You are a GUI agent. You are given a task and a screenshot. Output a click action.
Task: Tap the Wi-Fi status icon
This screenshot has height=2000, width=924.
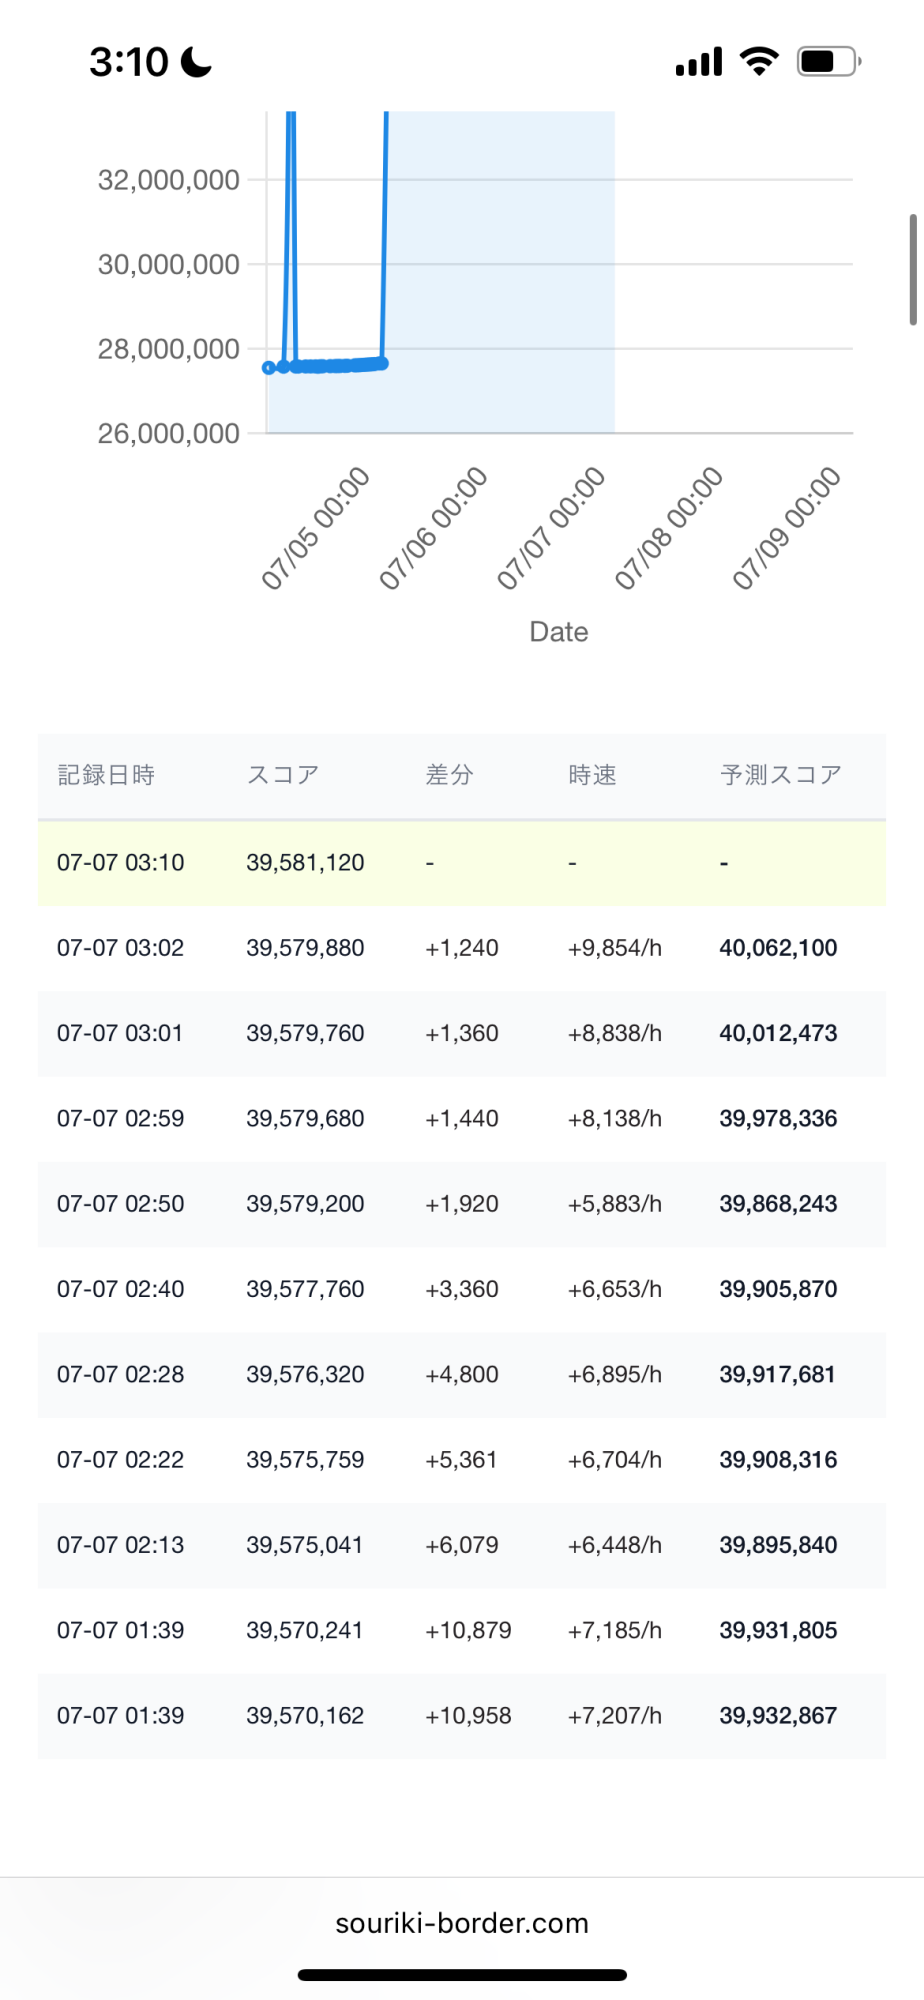tap(759, 62)
